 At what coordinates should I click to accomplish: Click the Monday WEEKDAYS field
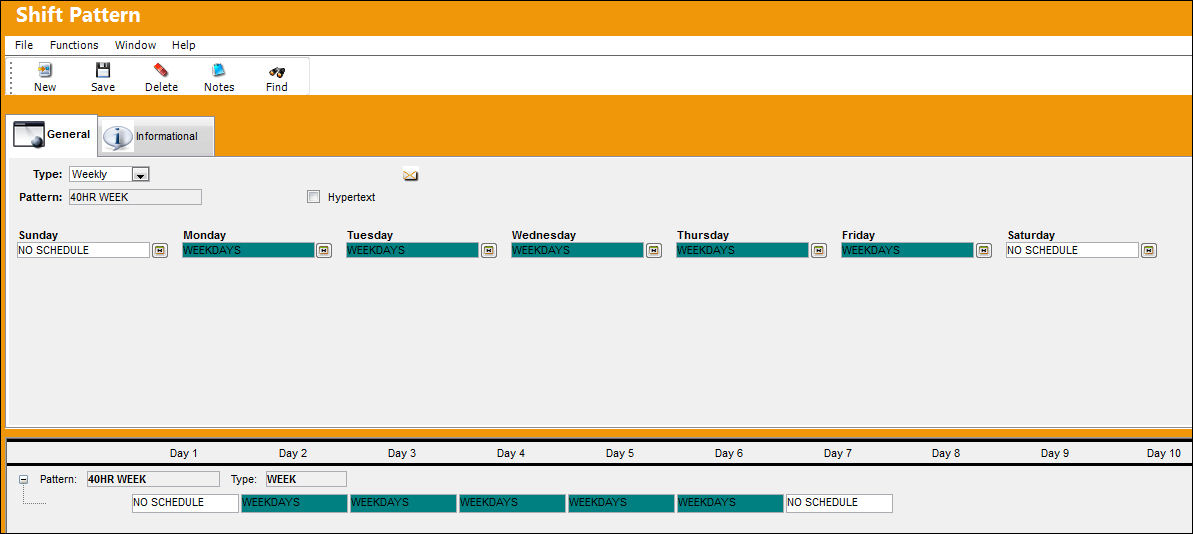pos(248,250)
